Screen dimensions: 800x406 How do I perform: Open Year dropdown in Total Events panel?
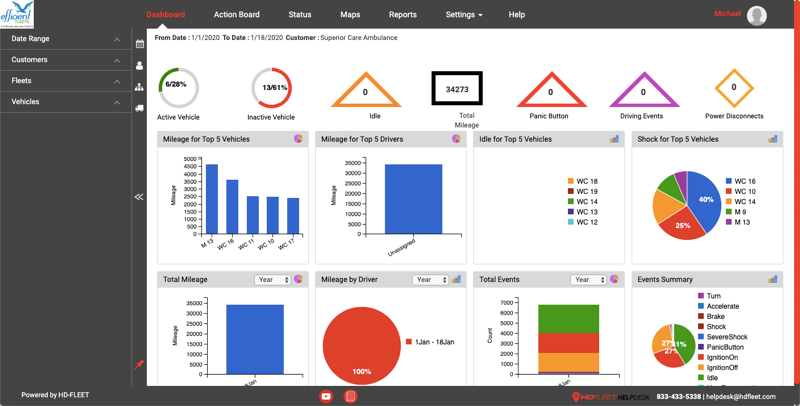point(588,280)
